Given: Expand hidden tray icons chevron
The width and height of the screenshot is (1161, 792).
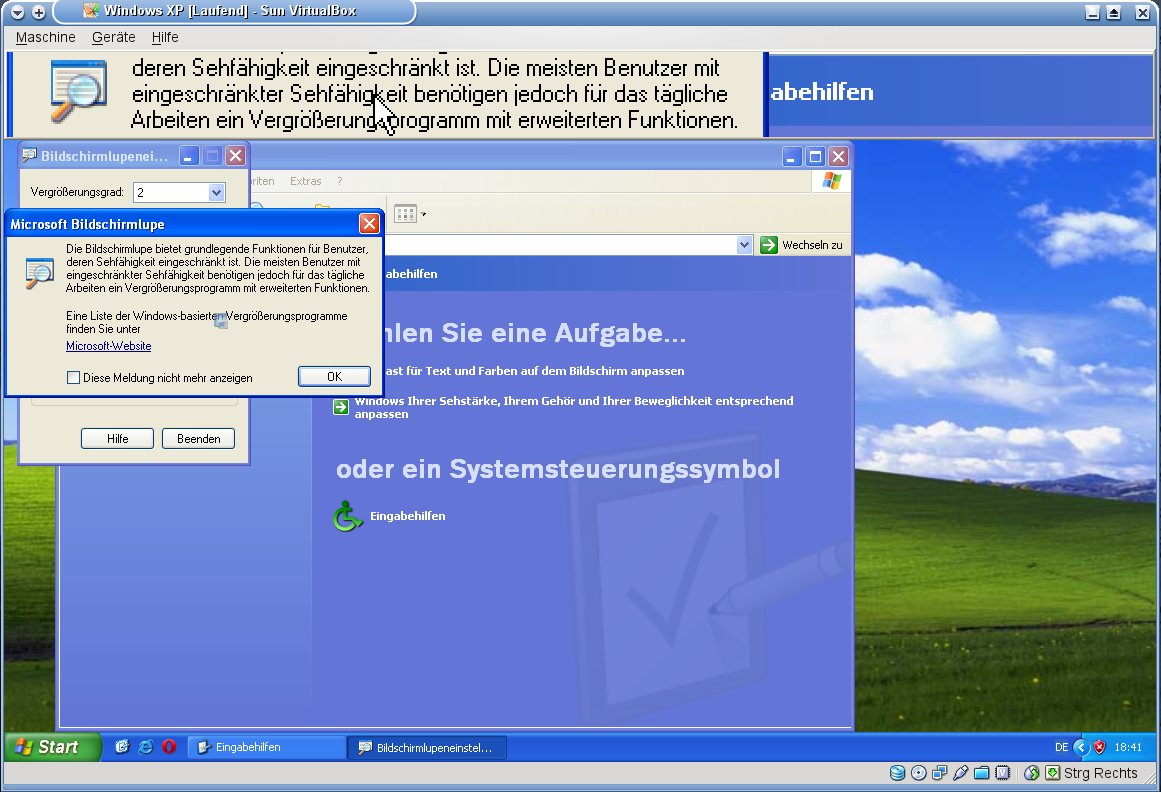Looking at the screenshot, I should click(1081, 747).
